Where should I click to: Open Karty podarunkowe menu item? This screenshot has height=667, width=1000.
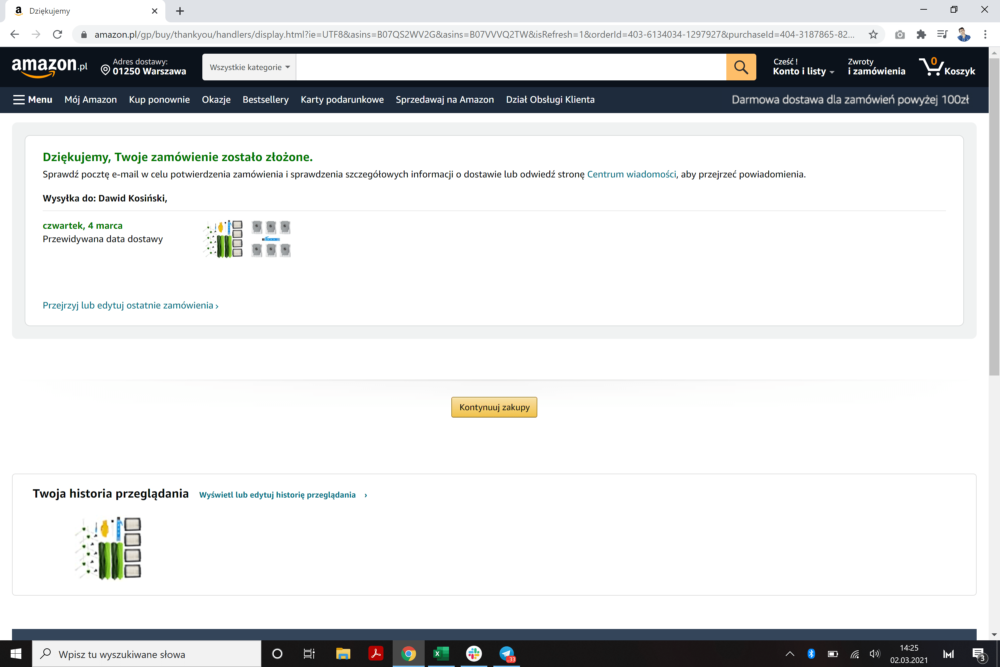pos(342,99)
